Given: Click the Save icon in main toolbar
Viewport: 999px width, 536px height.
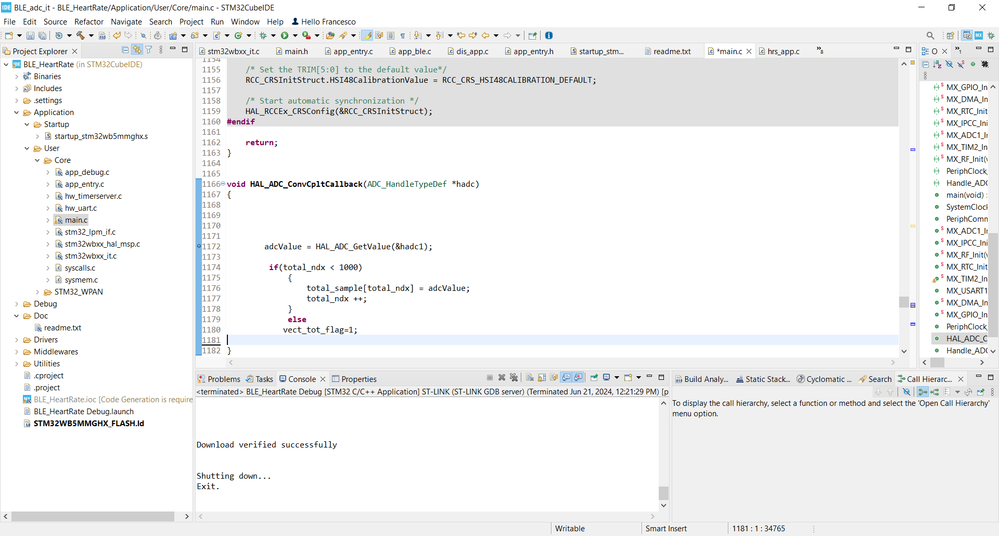Looking at the screenshot, I should click(30, 35).
